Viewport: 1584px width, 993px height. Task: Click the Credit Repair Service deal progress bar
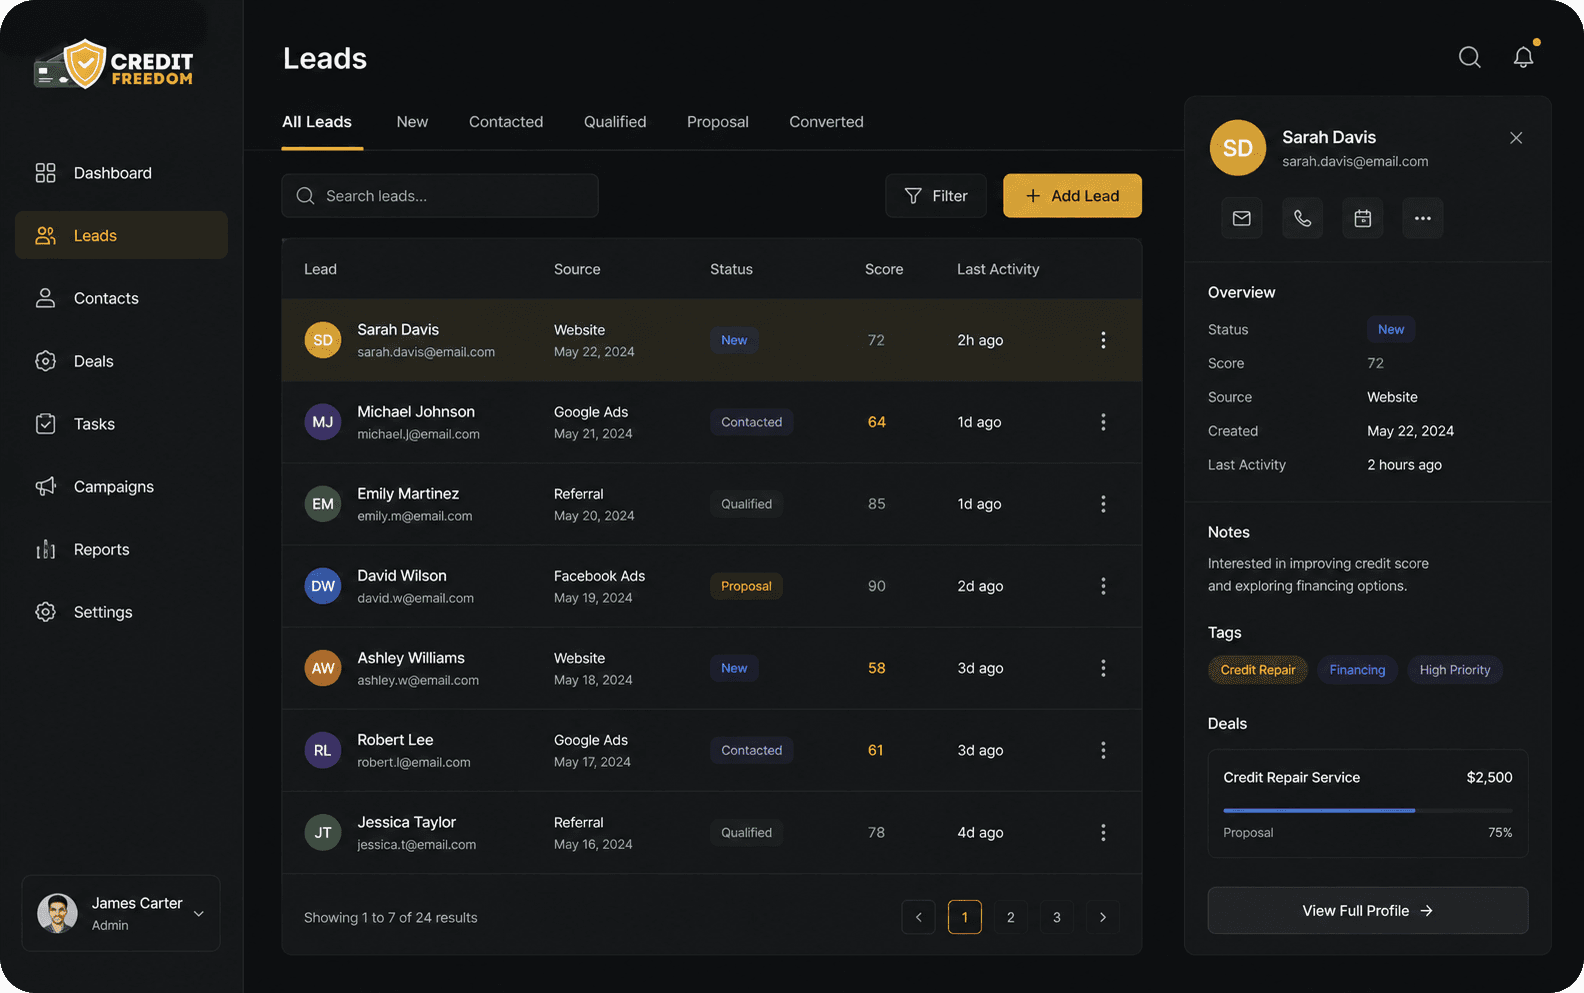pyautogui.click(x=1367, y=810)
